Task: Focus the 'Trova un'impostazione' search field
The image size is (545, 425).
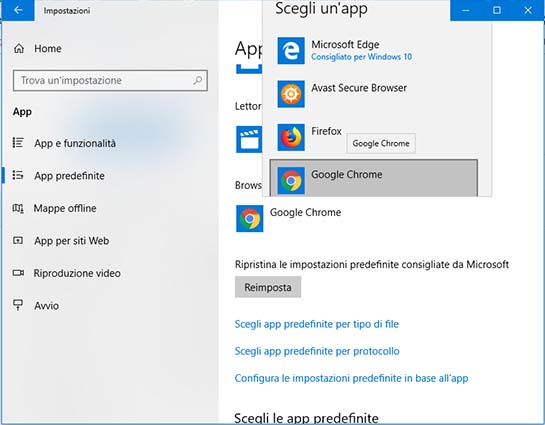Action: [110, 81]
